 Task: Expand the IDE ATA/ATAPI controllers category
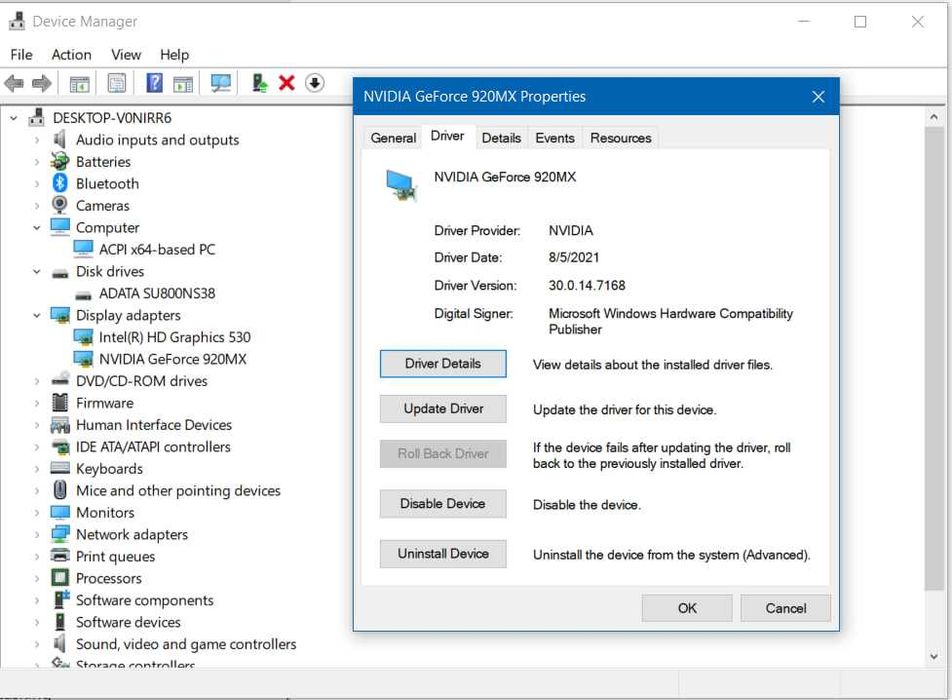tap(36, 447)
